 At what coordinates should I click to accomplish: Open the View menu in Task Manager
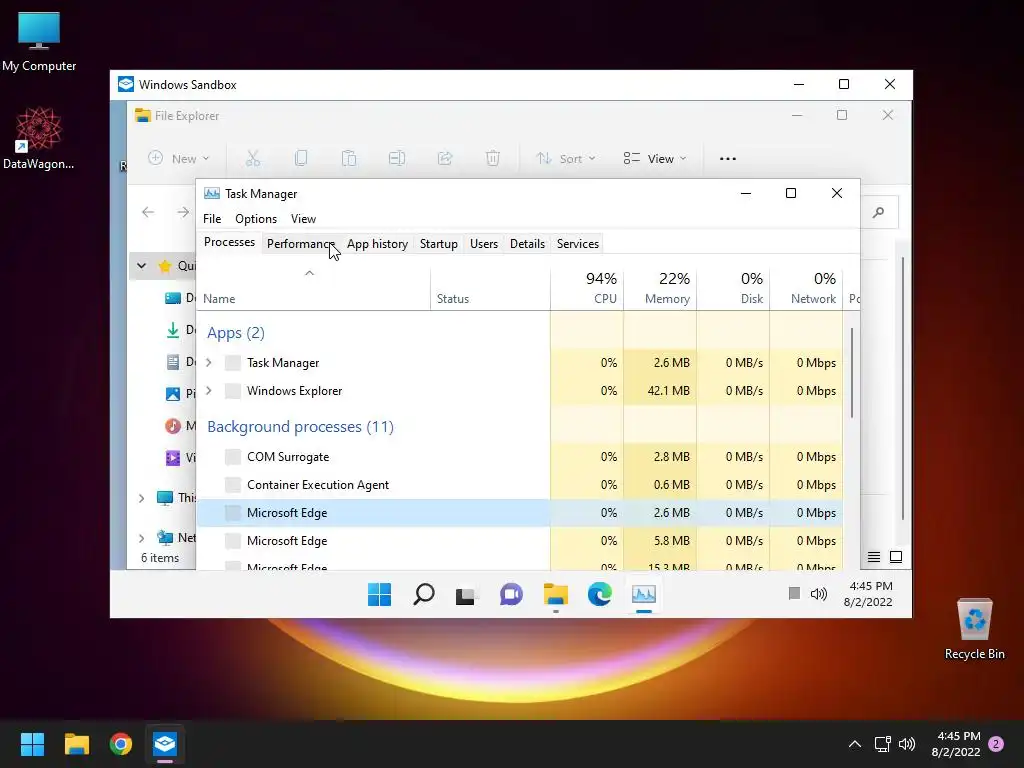click(303, 219)
